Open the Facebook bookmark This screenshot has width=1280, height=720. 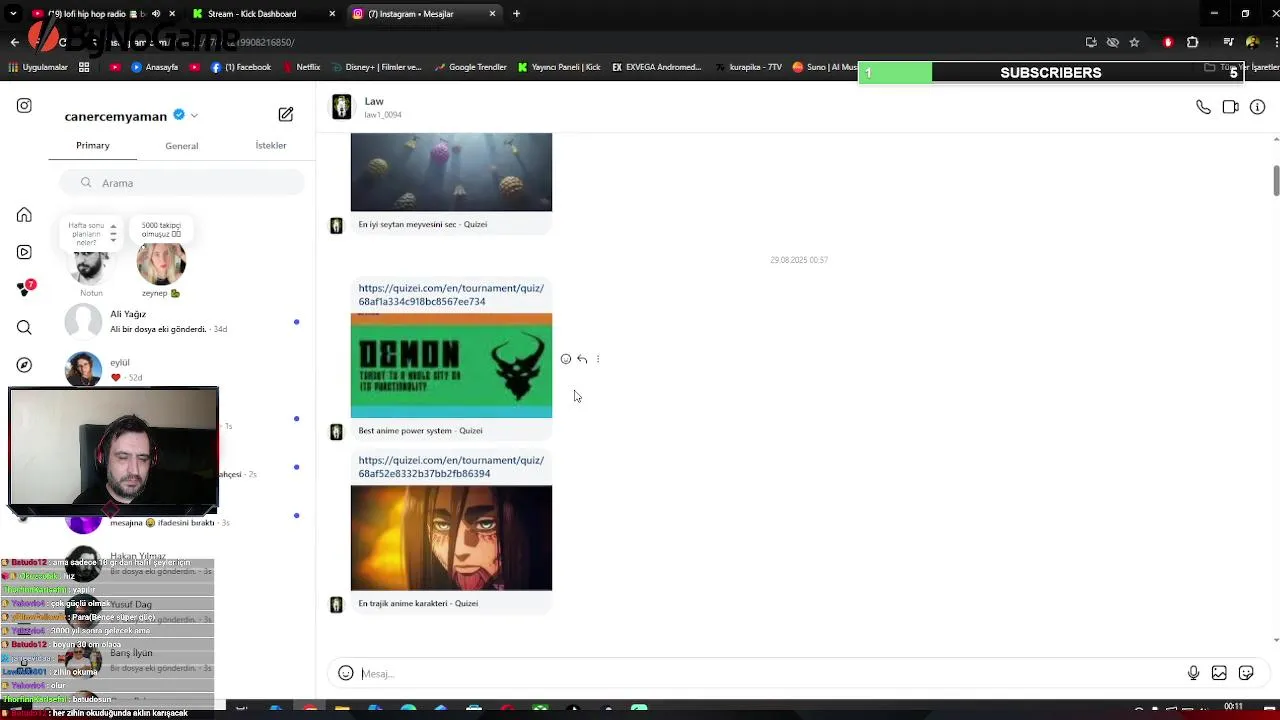[241, 67]
